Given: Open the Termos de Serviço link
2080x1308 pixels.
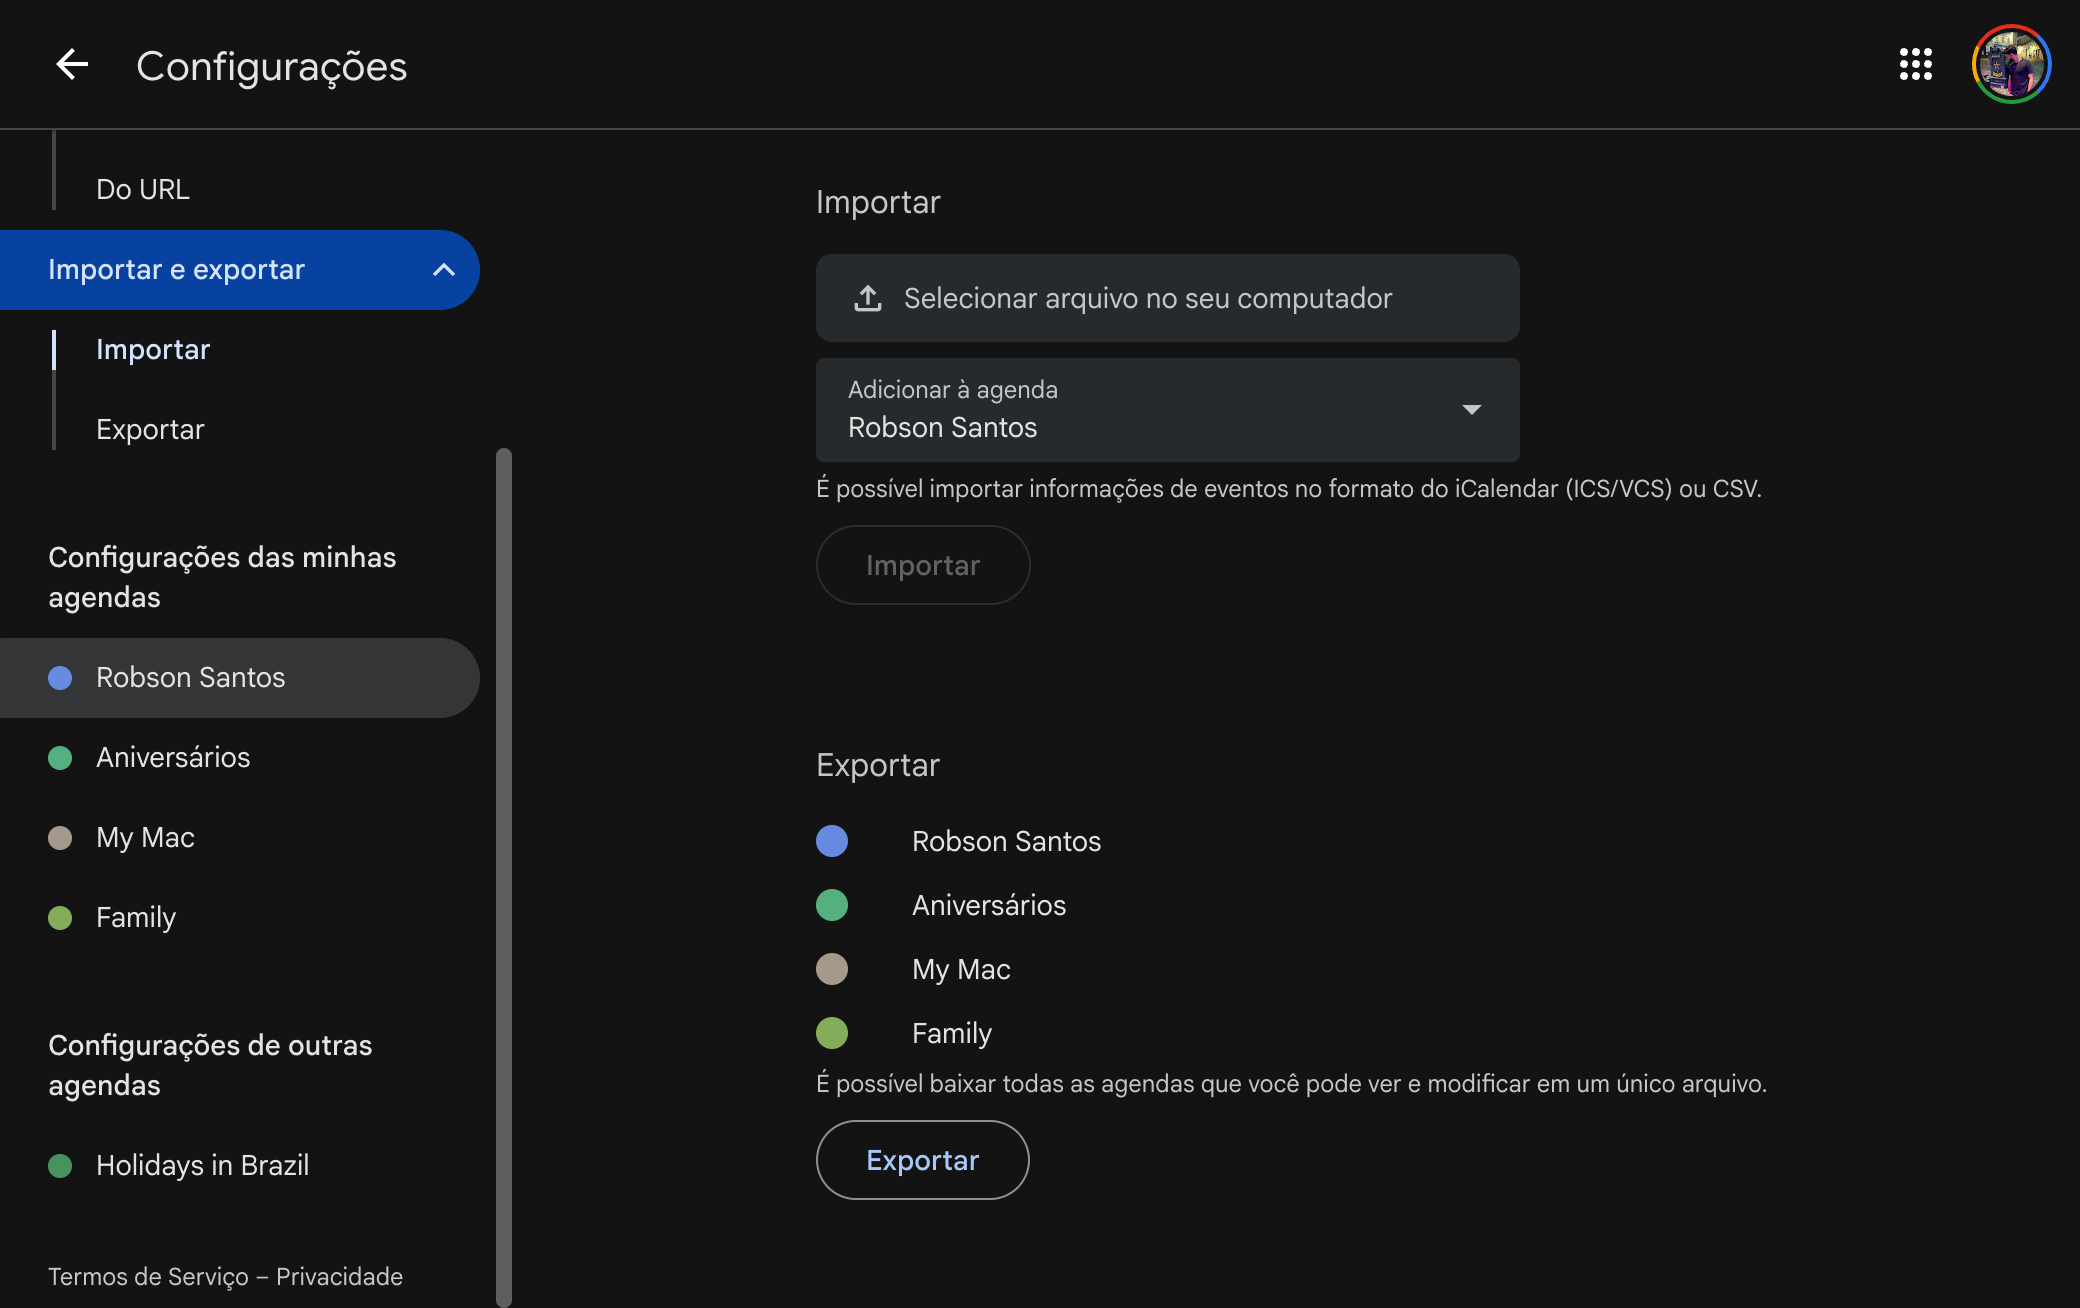Looking at the screenshot, I should 148,1277.
